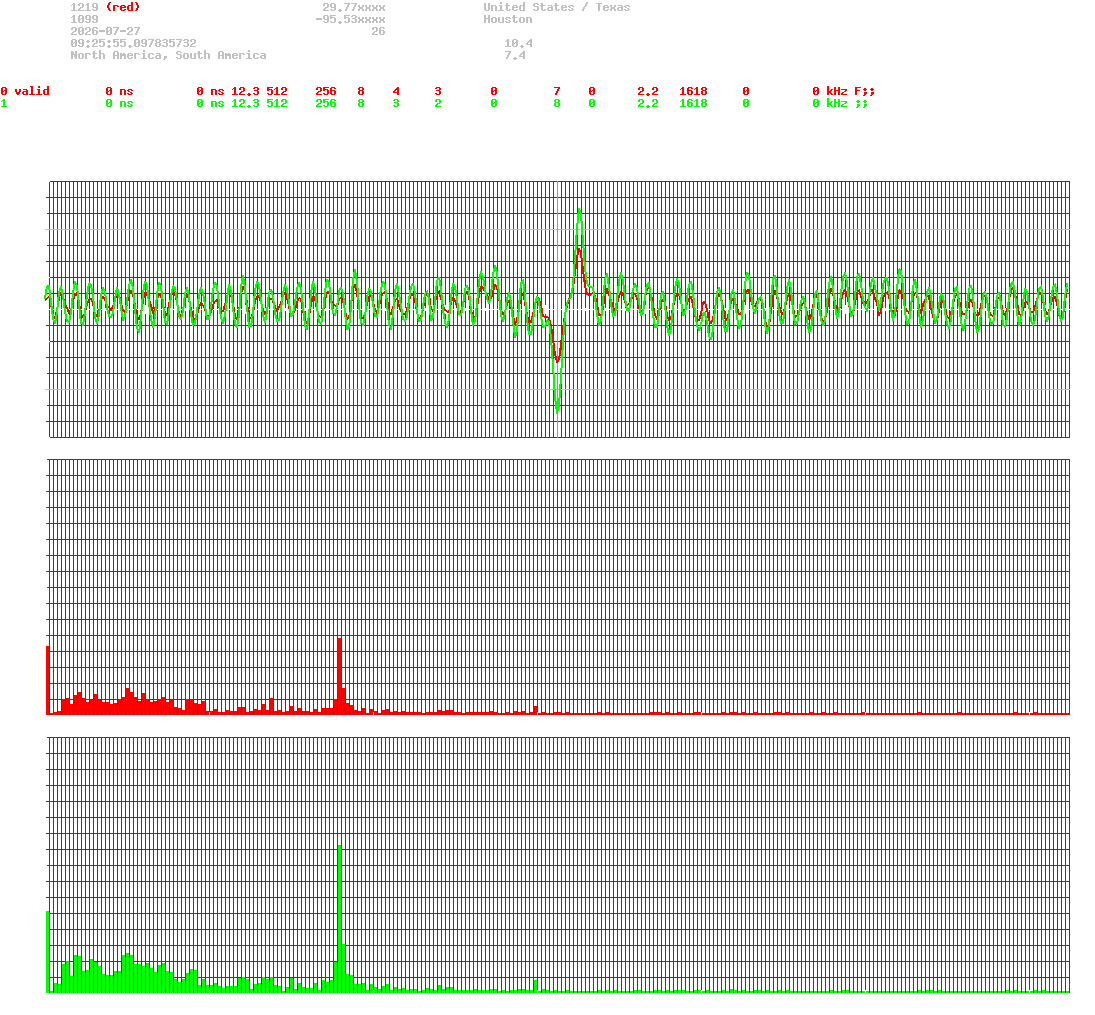Viewport: 1095px width, 1015px height.
Task: Click the green vertical trigger line in waveform
Action: point(557,309)
